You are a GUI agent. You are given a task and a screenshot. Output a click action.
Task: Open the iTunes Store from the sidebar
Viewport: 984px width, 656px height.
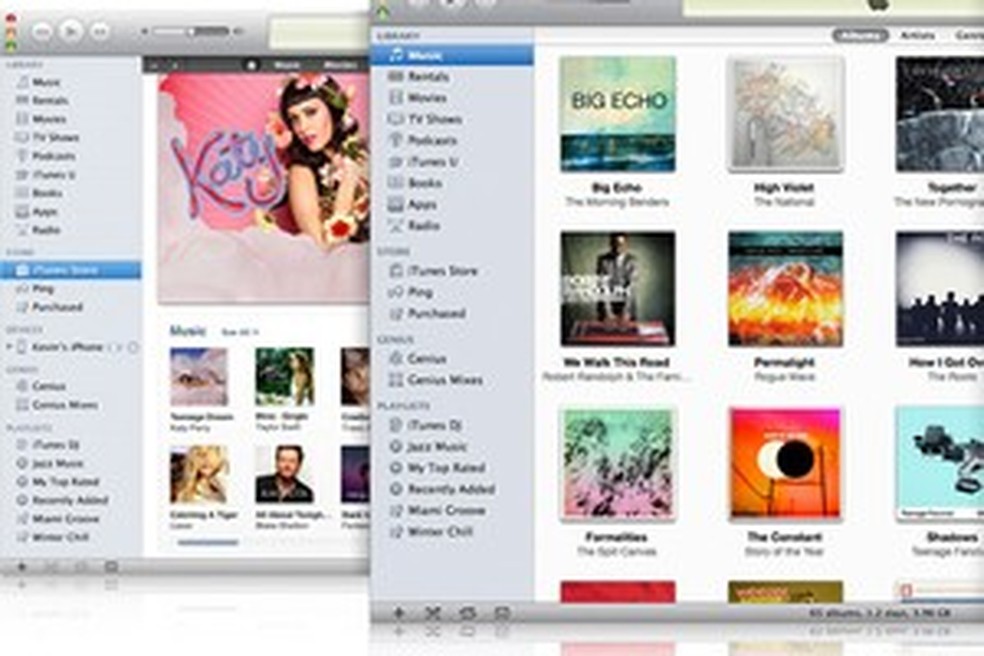(437, 269)
